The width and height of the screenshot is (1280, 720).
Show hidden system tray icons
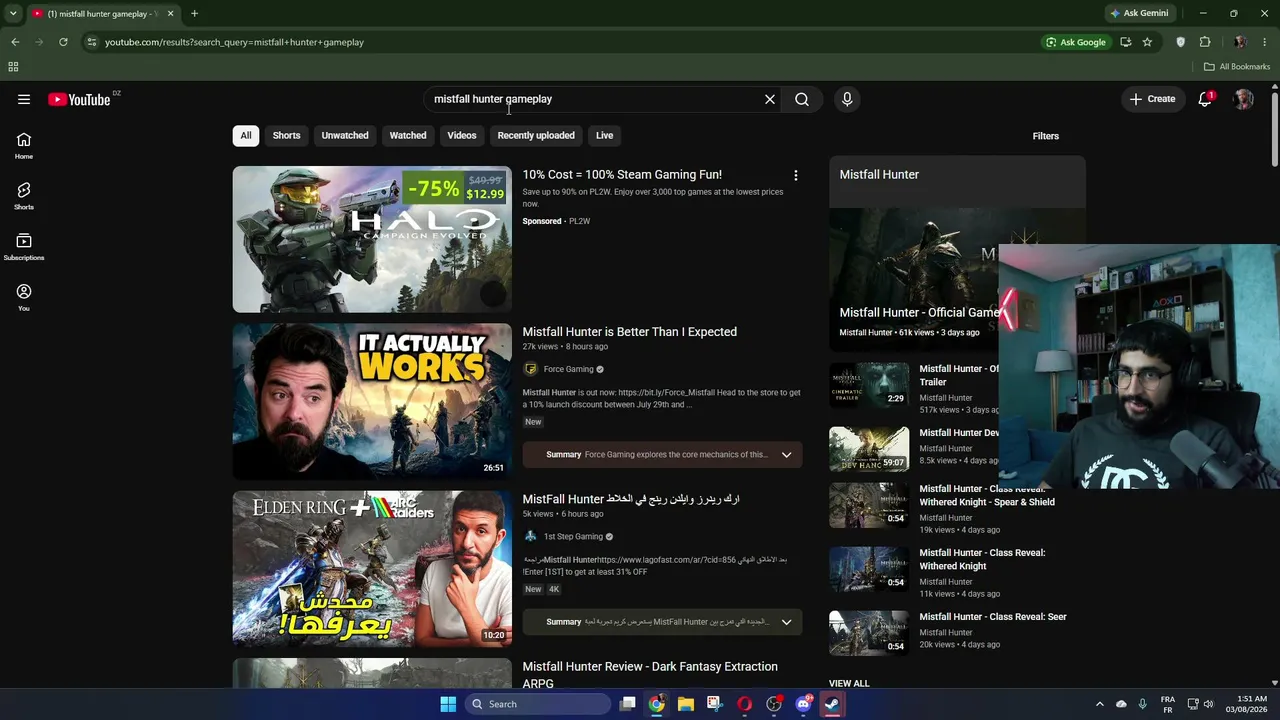[x=1100, y=704]
